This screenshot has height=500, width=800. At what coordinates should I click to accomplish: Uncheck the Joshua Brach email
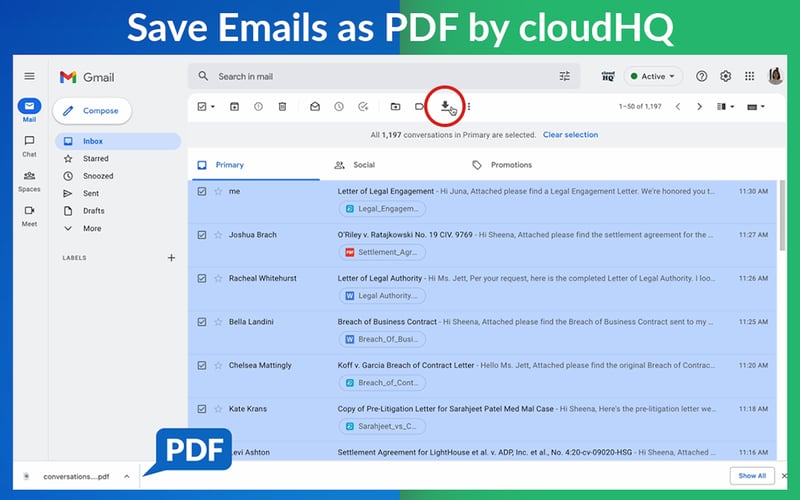point(202,235)
